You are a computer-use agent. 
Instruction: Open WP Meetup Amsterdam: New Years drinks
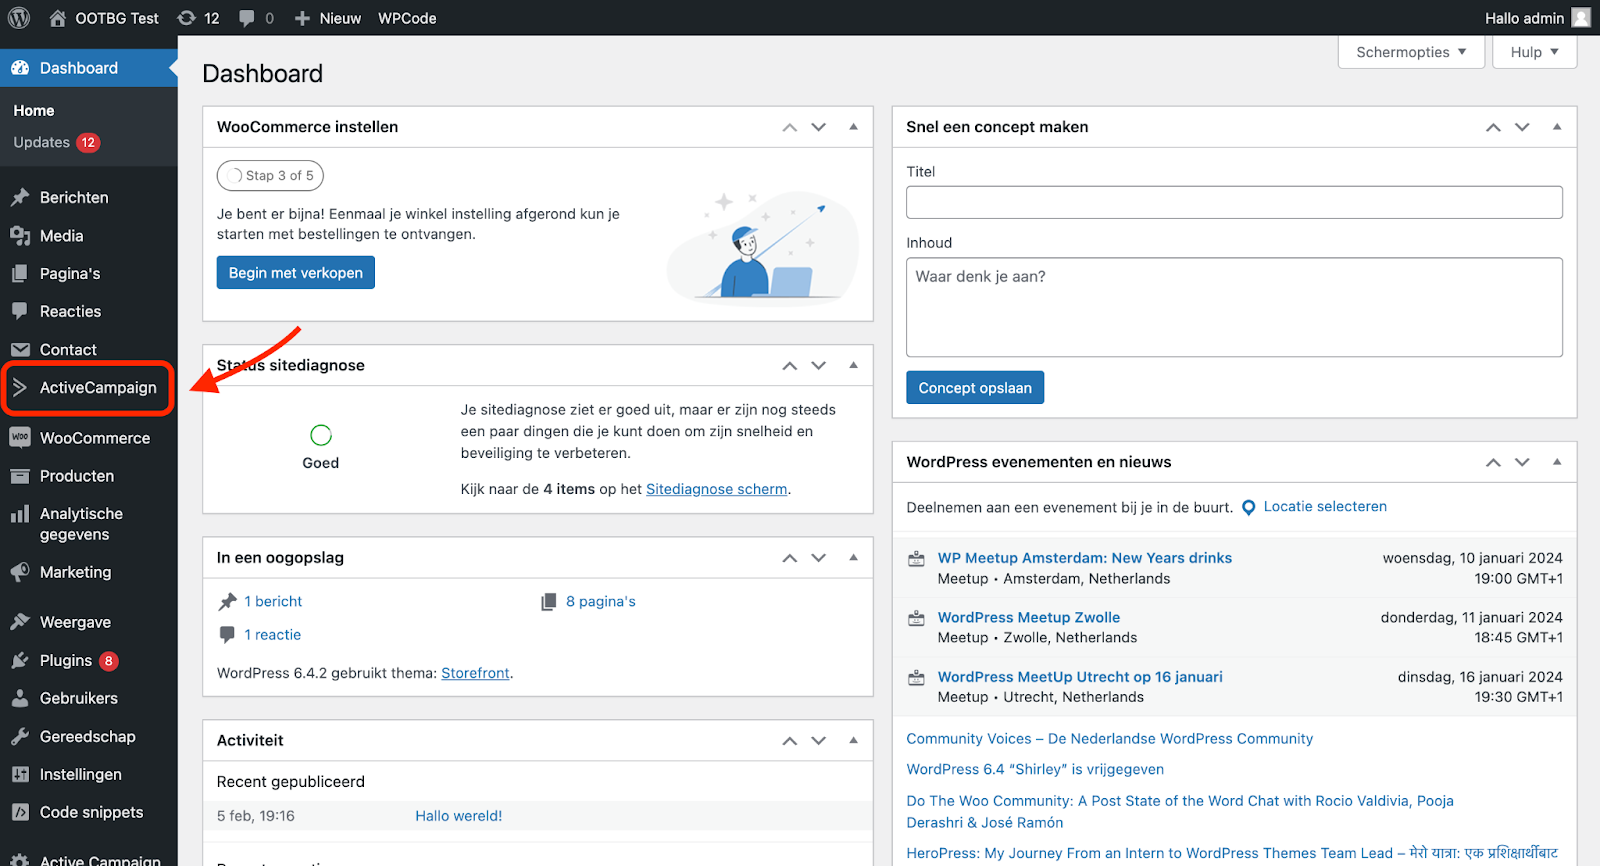(1085, 558)
